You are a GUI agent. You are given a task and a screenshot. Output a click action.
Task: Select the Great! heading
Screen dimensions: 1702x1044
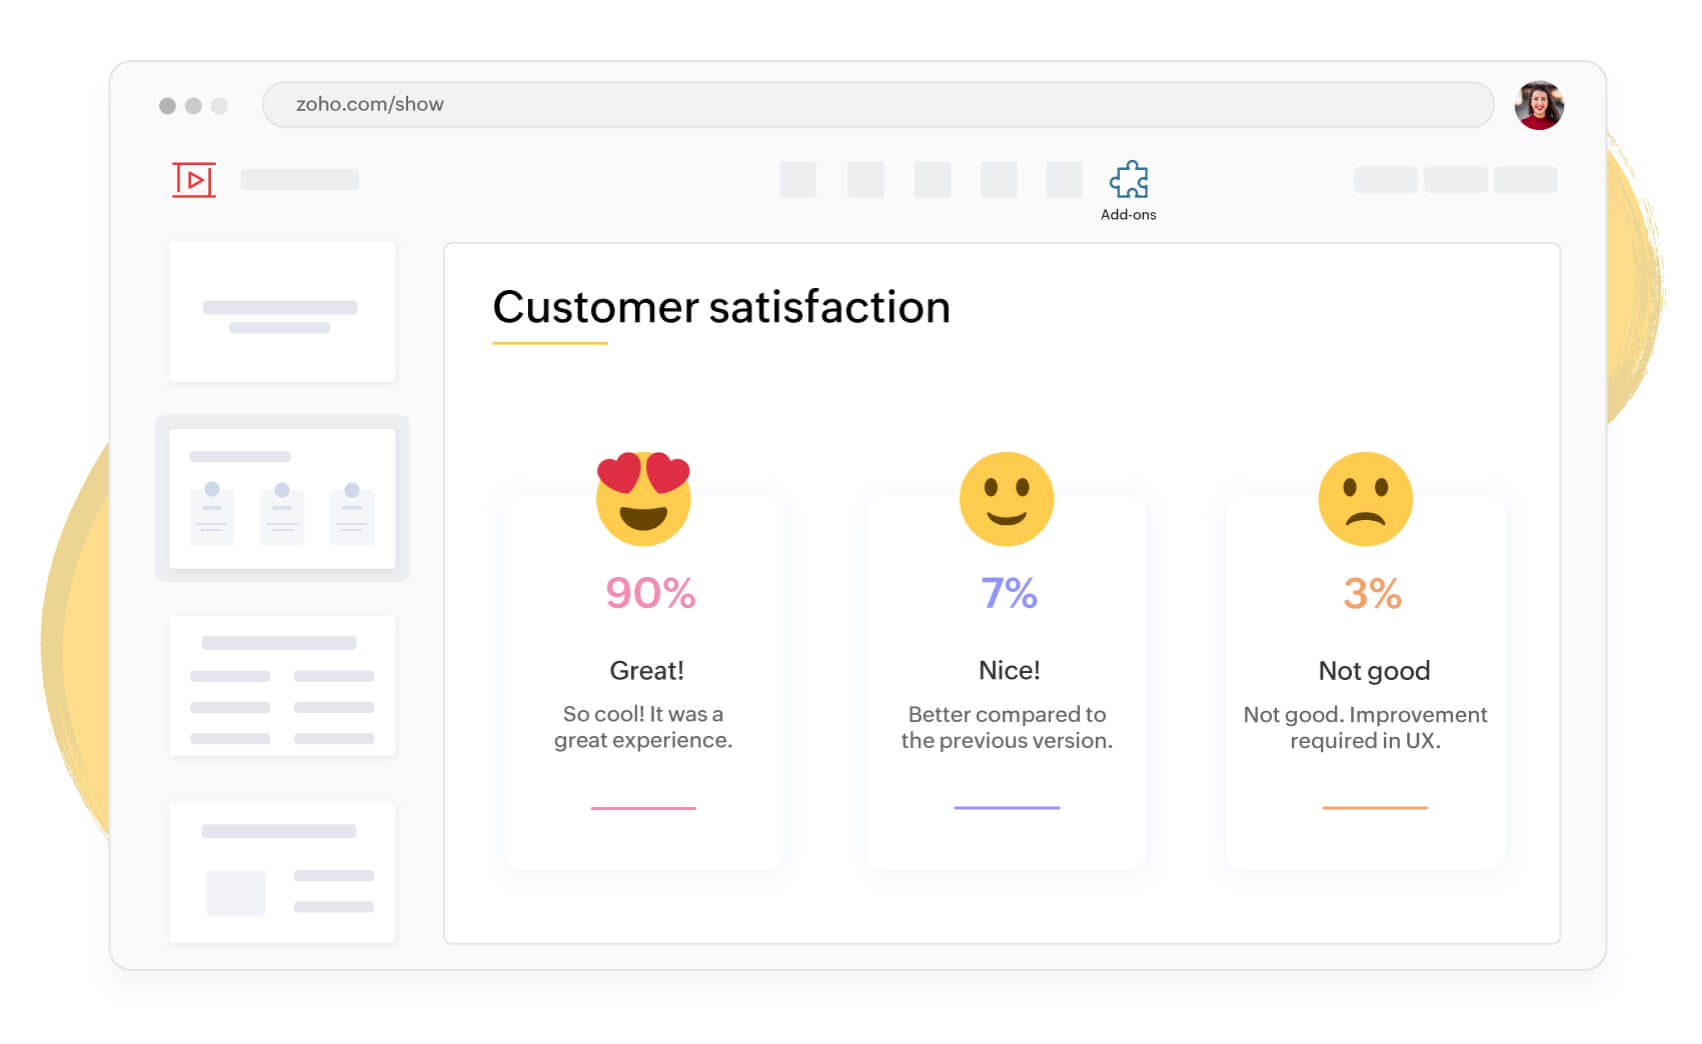[647, 670]
